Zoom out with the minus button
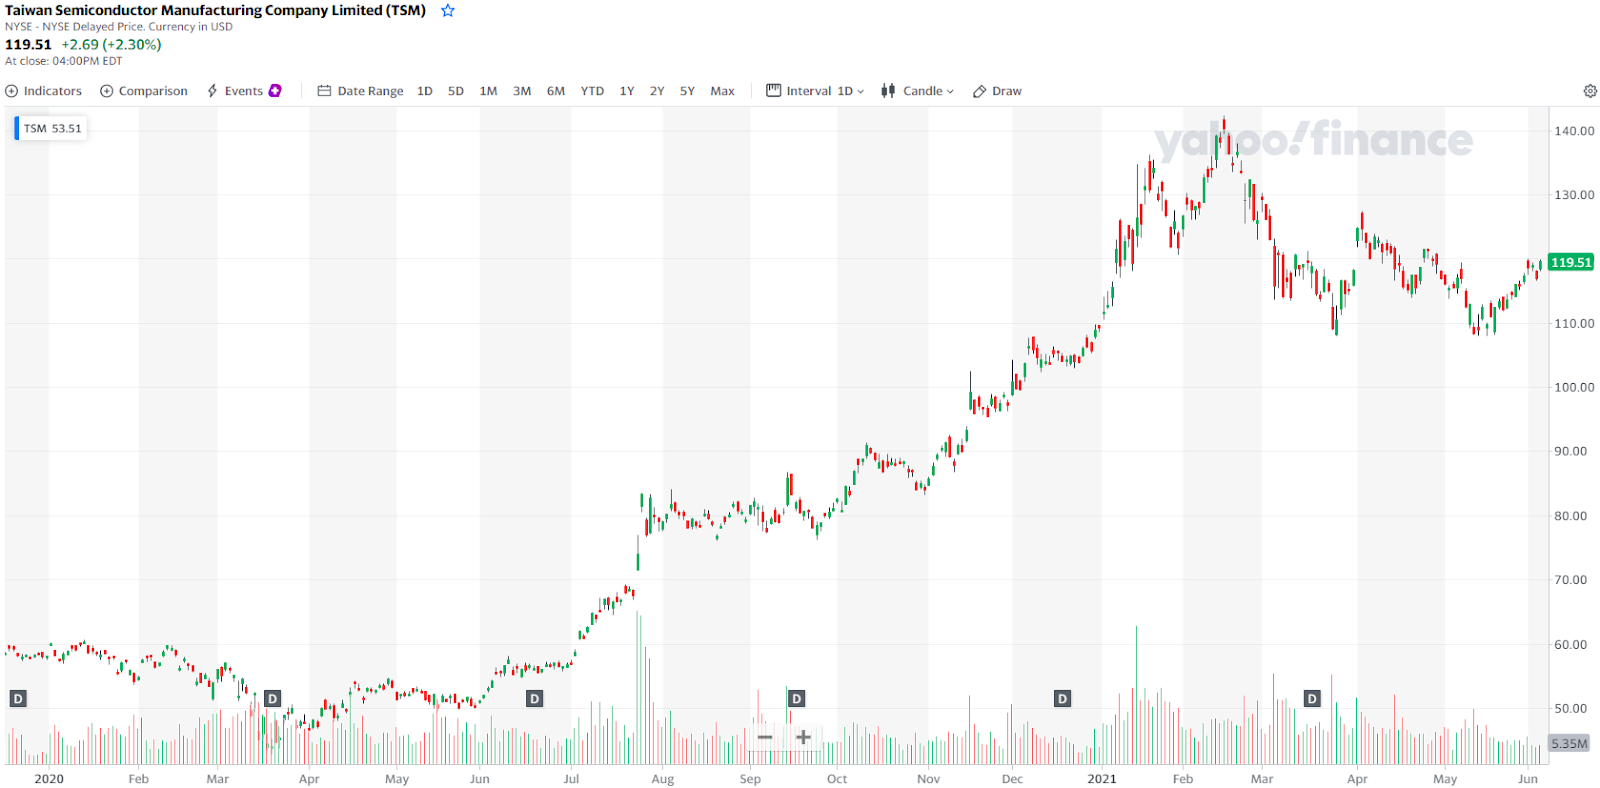This screenshot has width=1600, height=788. coord(765,737)
